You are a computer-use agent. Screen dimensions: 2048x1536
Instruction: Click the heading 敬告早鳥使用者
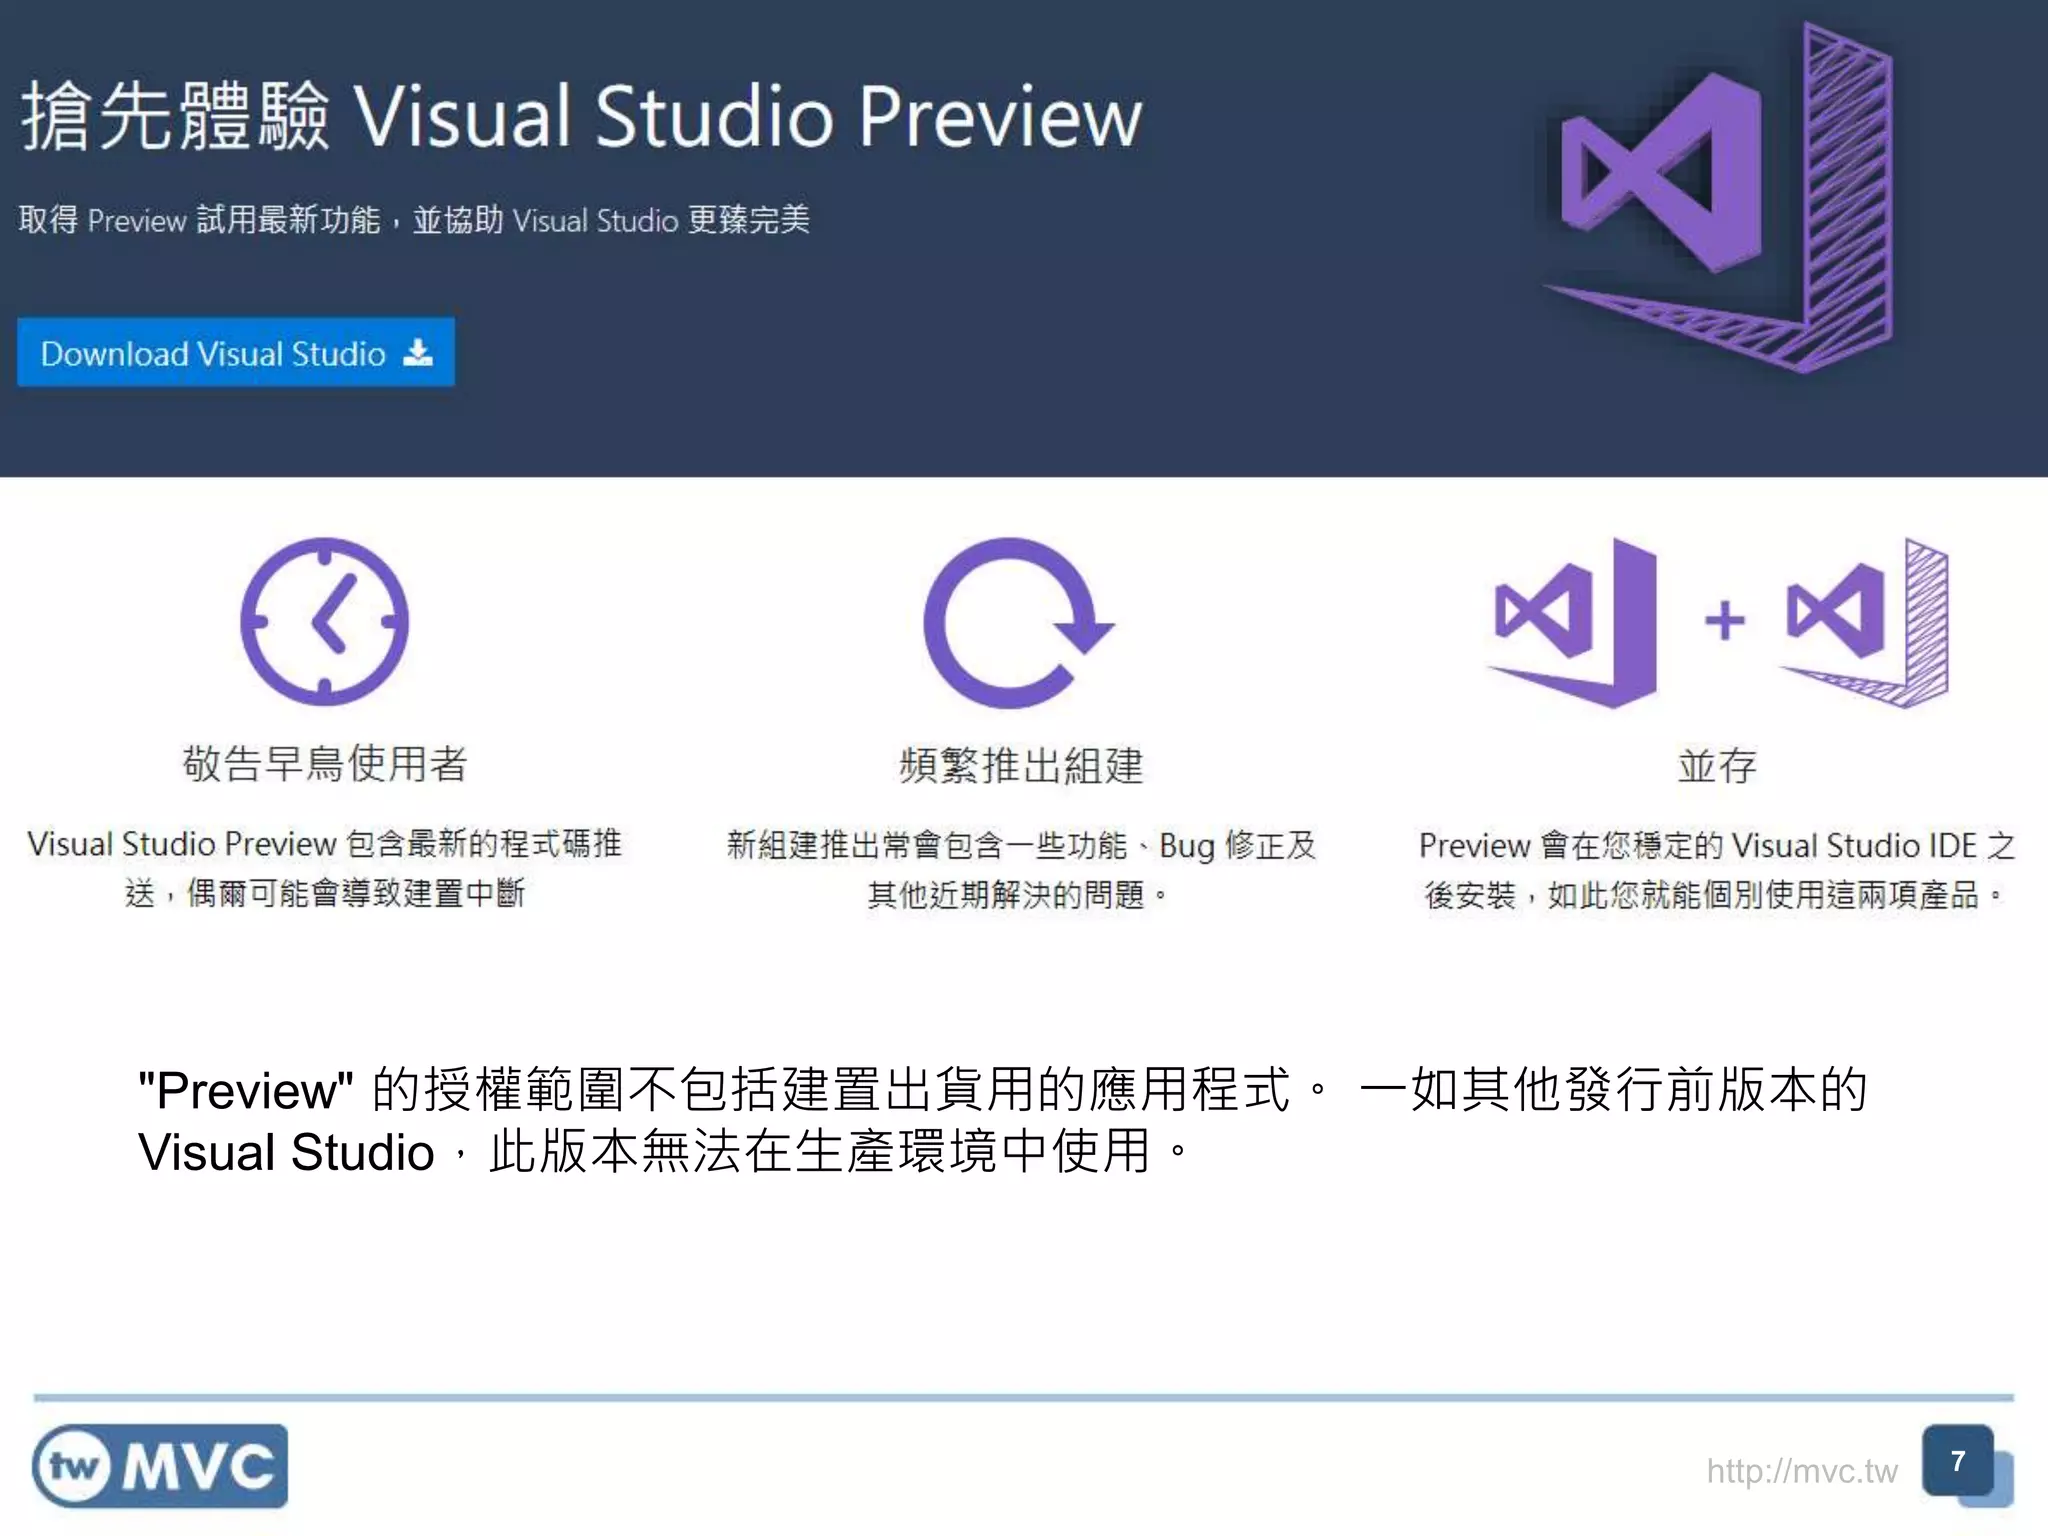pos(325,764)
